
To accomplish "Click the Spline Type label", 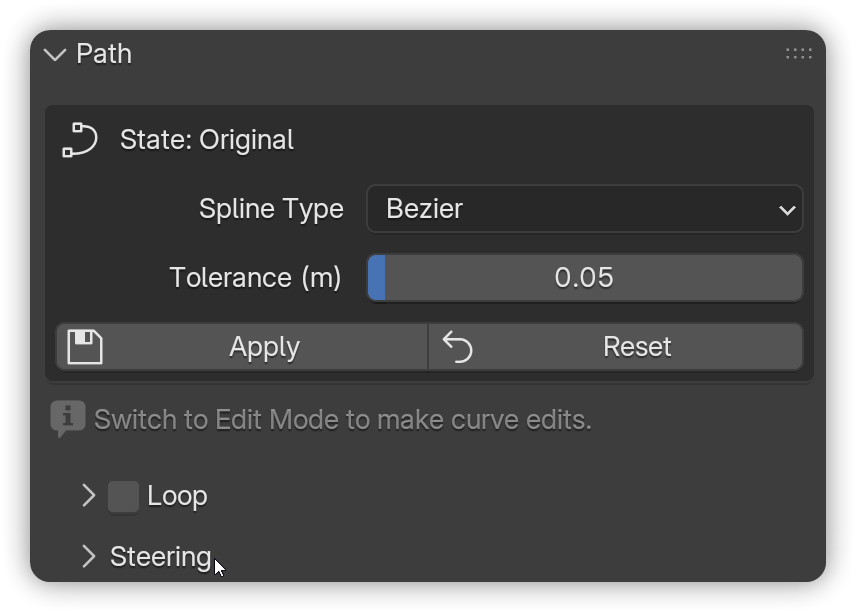I will (271, 209).
